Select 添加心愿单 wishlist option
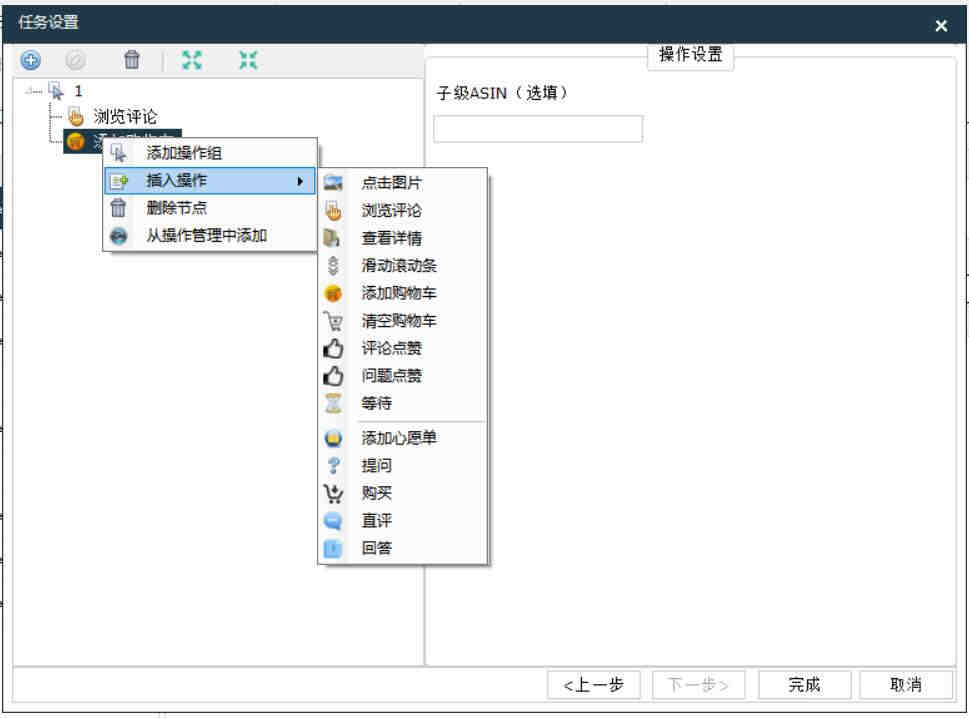The height and width of the screenshot is (718, 969). [398, 438]
